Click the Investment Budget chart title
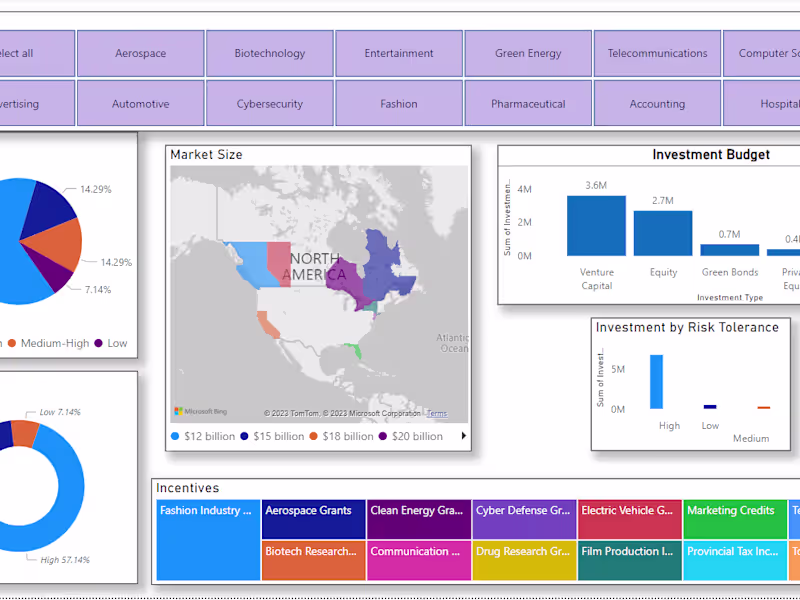Screen dimensions: 800x600 (x=711, y=155)
